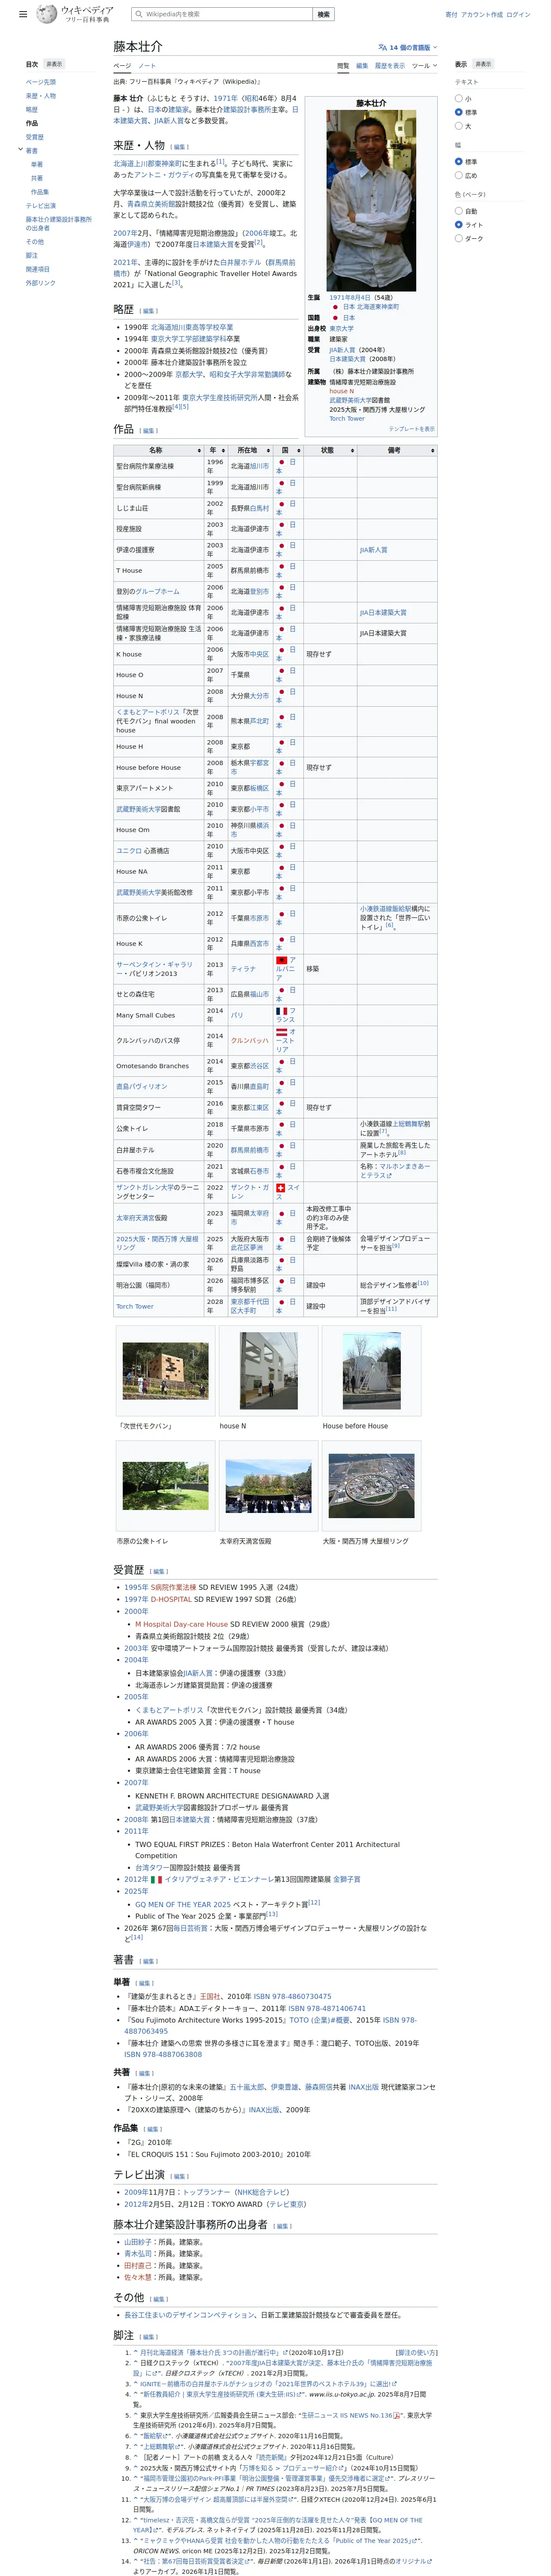Open the 藤本壮介 portrait photo in the infobox
Image resolution: width=551 pixels, height=2576 pixels.
[371, 201]
